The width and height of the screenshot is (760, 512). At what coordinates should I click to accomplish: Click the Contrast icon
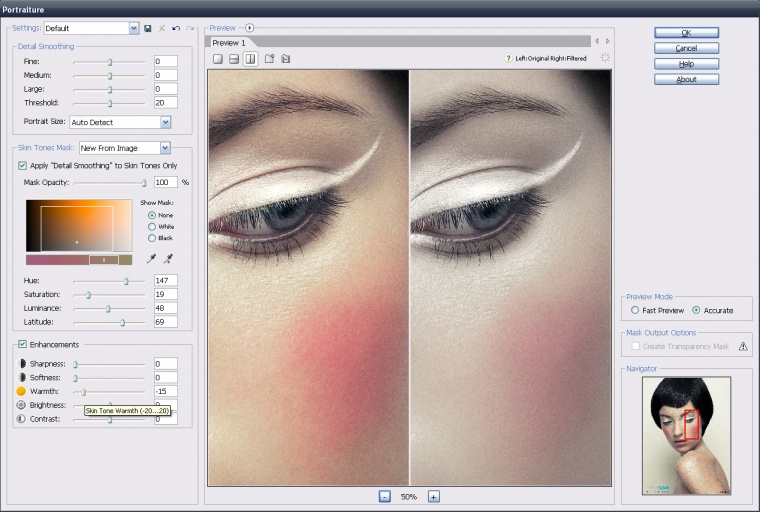pyautogui.click(x=21, y=419)
